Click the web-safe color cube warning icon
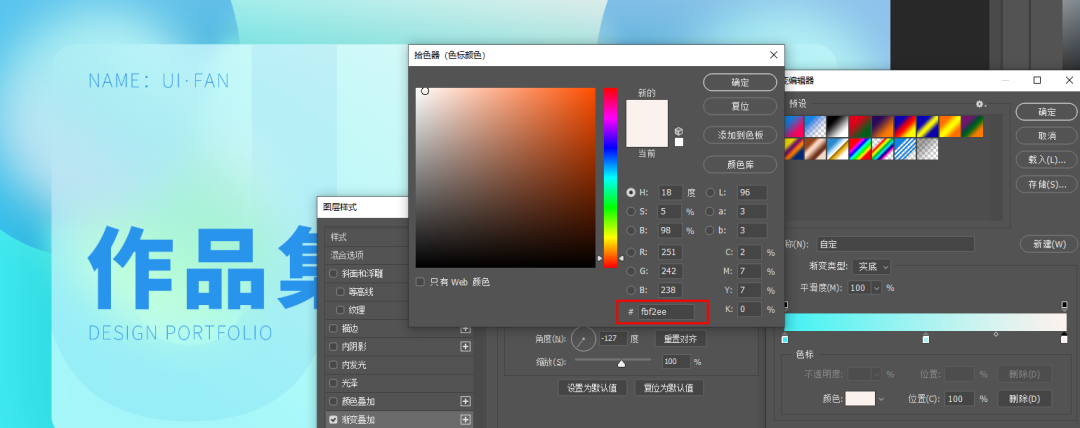This screenshot has width=1080, height=428. 678,131
